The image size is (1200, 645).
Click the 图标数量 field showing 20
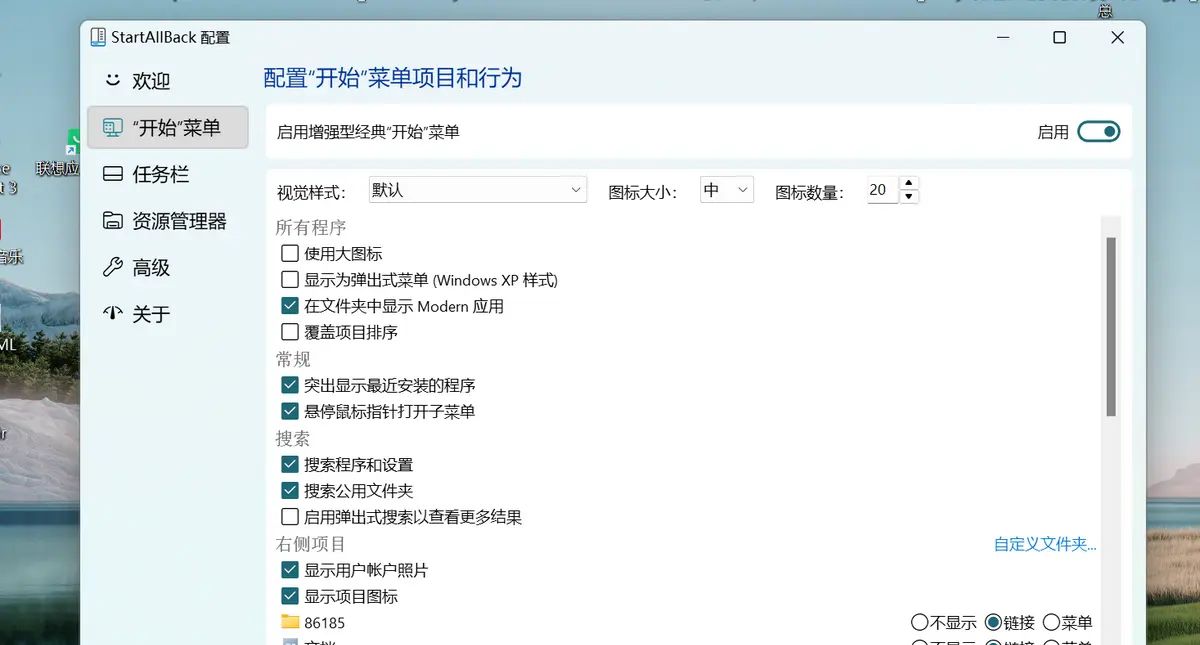click(x=883, y=190)
